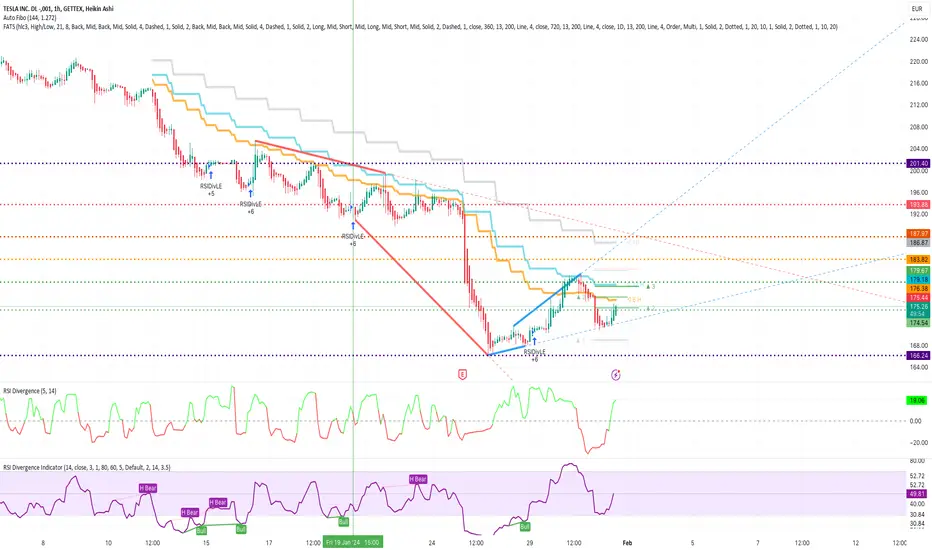Click the RSIDivLE +5 signal label
The width and height of the screenshot is (932, 550).
(211, 190)
